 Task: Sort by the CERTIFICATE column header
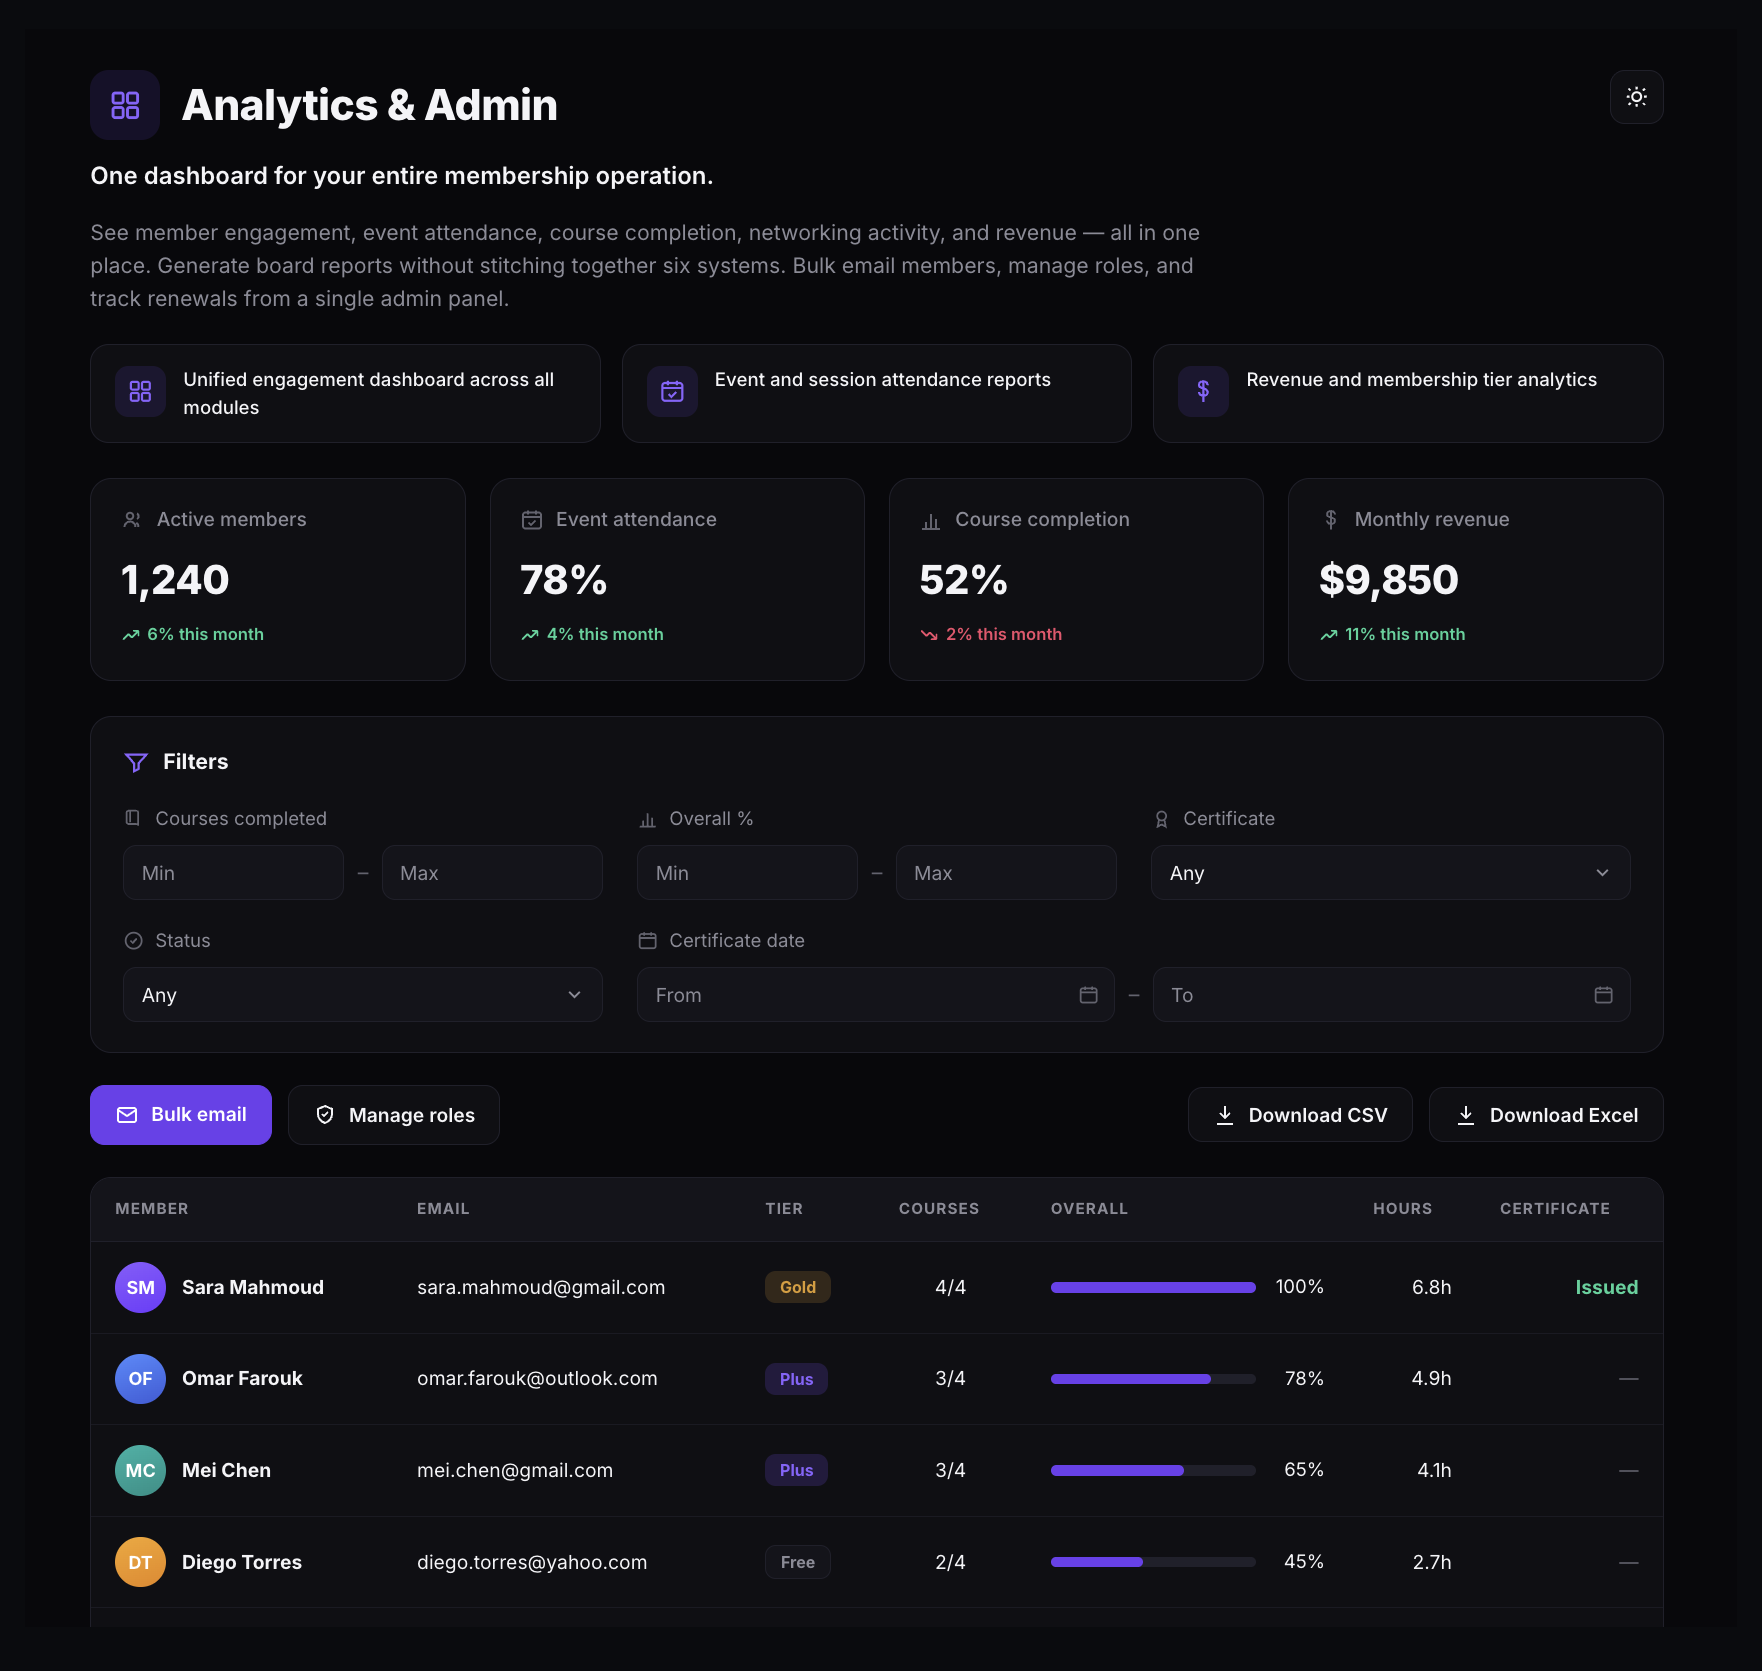[1555, 1209]
